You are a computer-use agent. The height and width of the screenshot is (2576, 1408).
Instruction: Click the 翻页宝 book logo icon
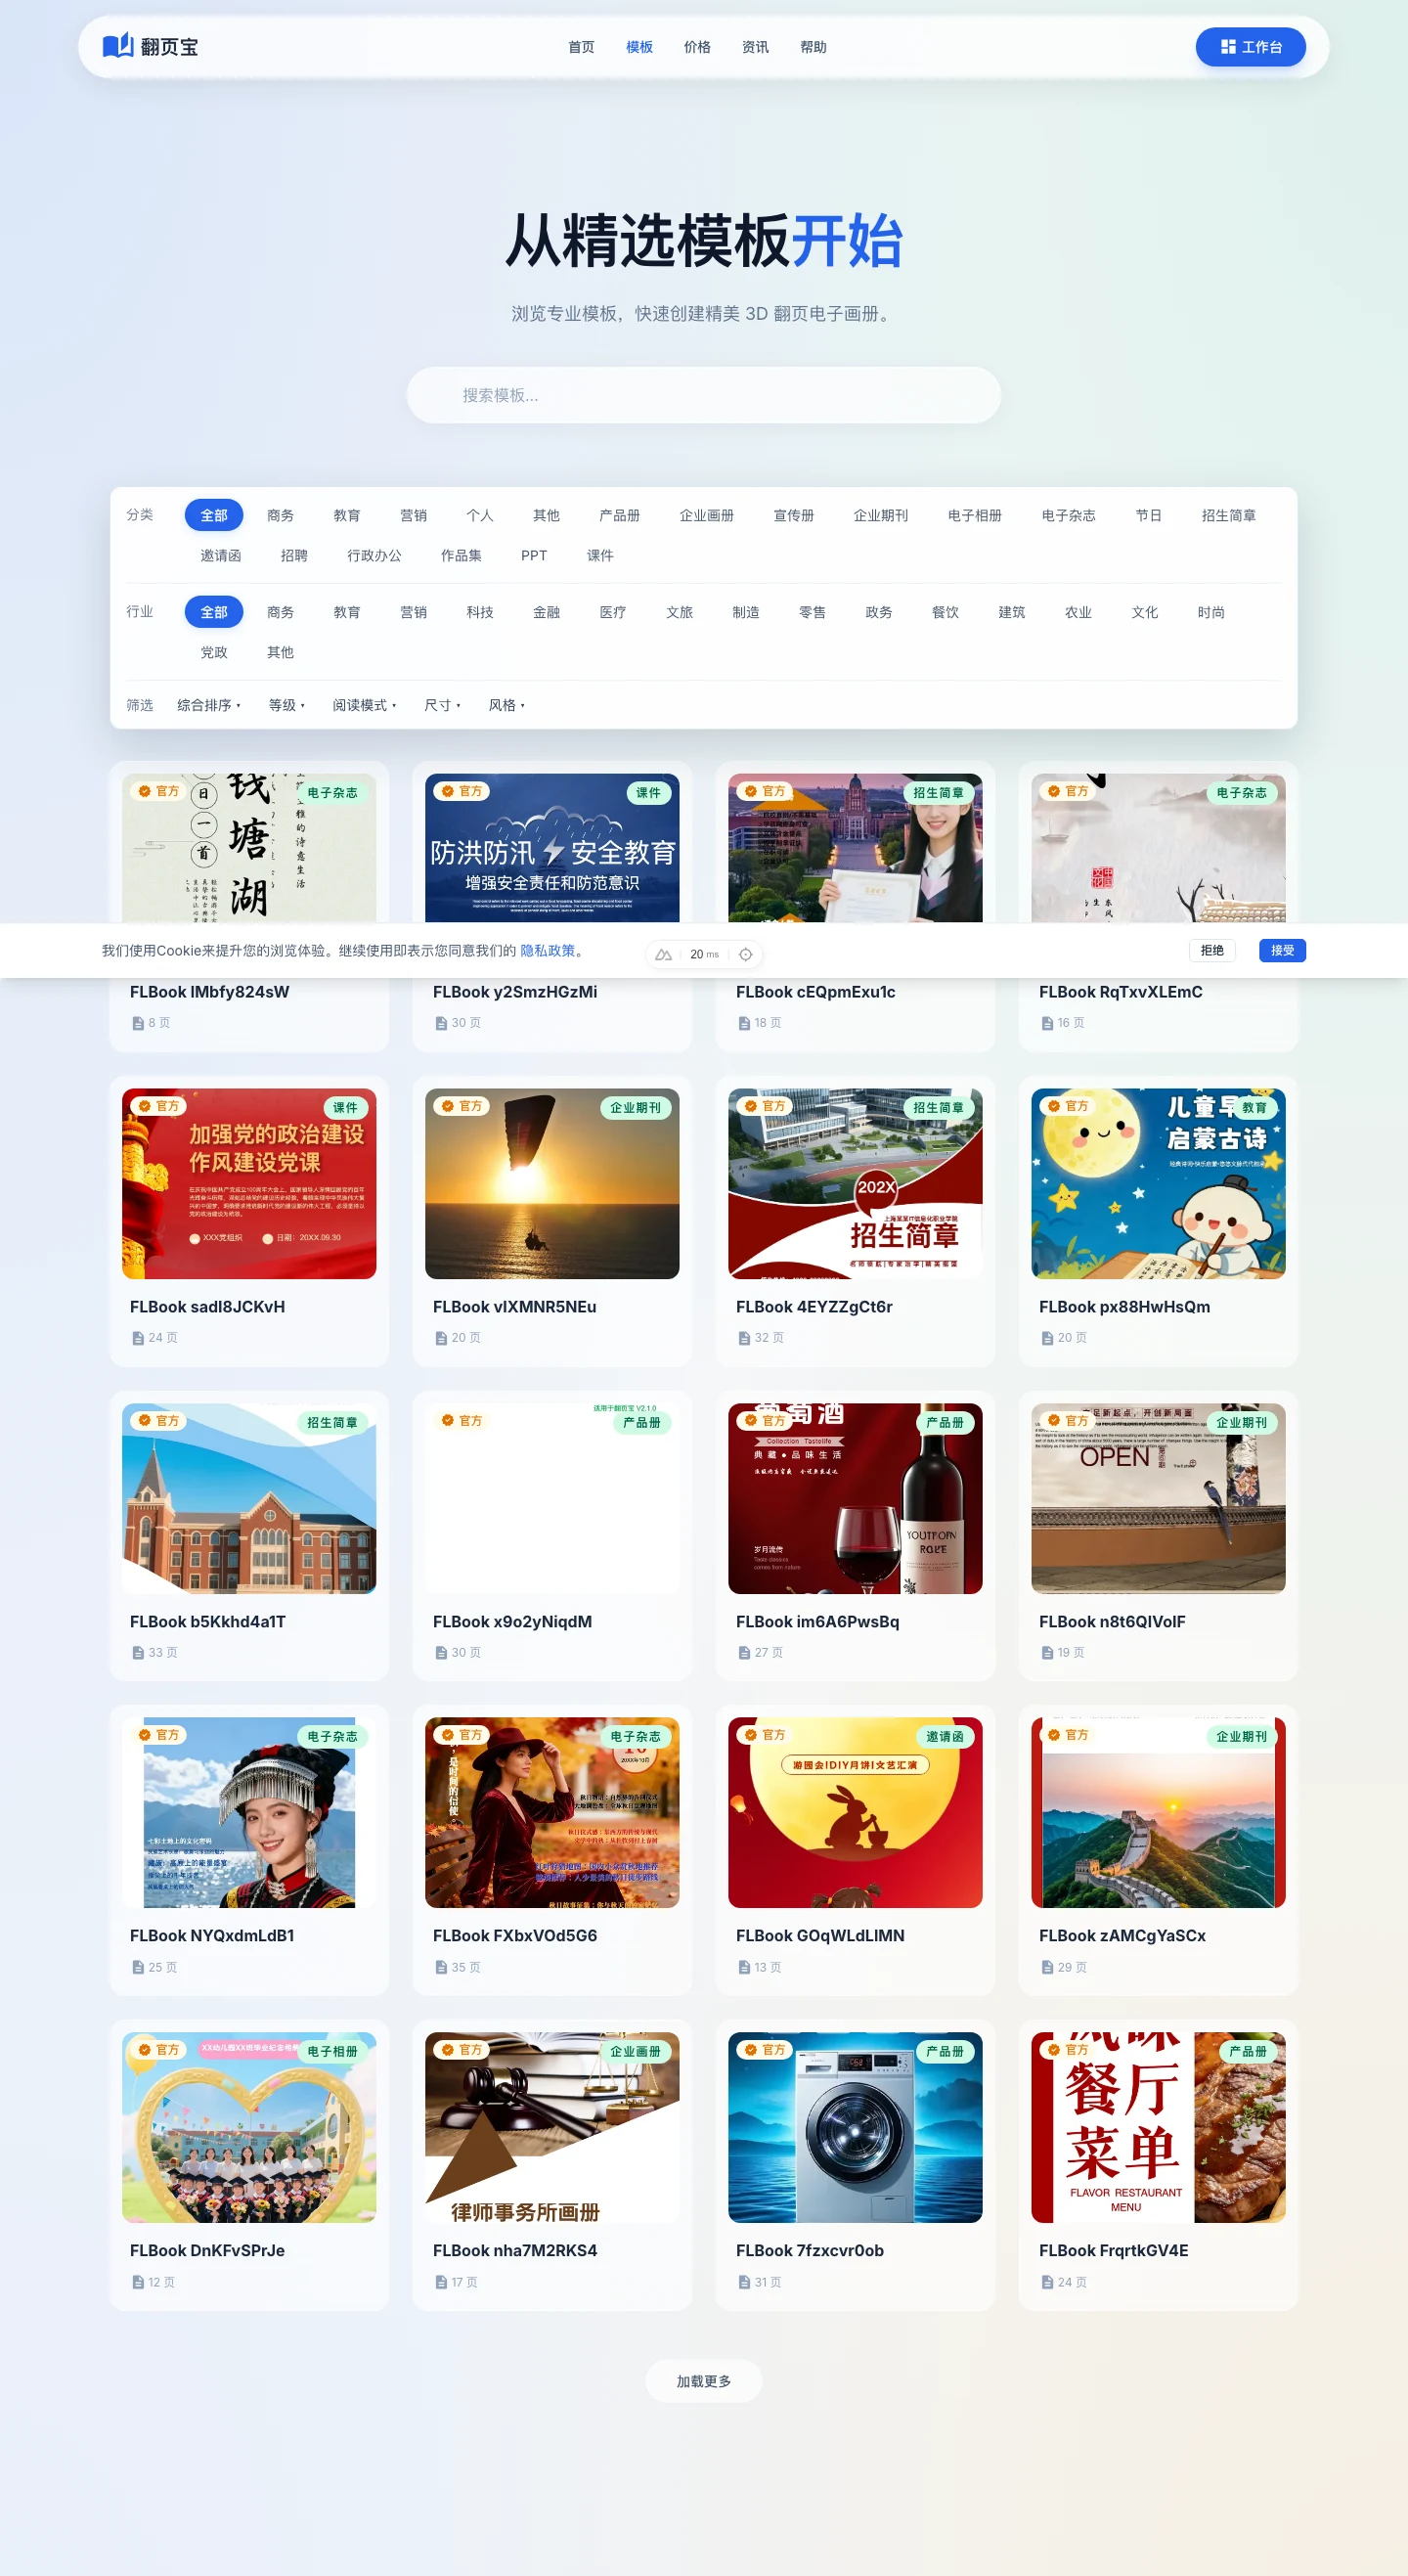pyautogui.click(x=118, y=46)
